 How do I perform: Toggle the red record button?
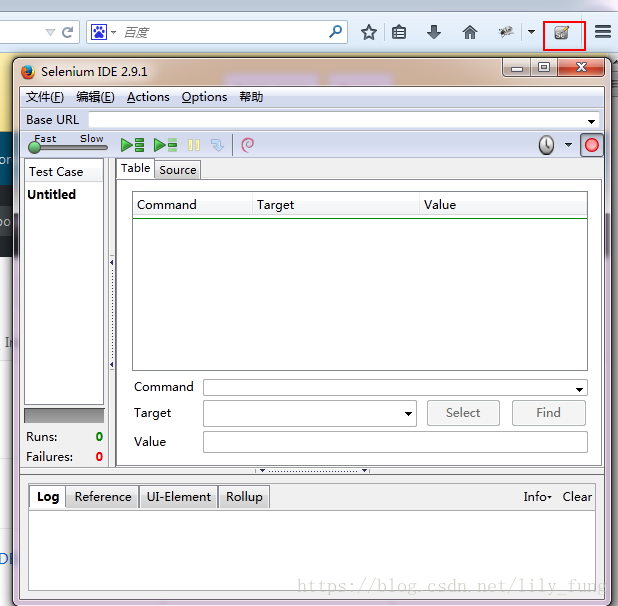[x=591, y=145]
